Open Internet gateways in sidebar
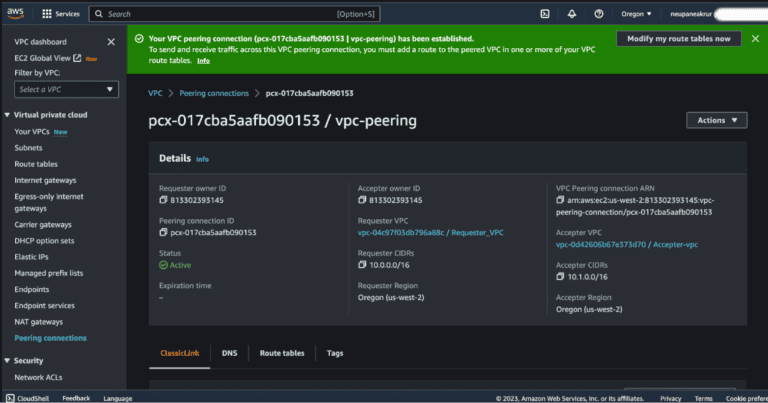This screenshot has width=768, height=403. tap(45, 180)
